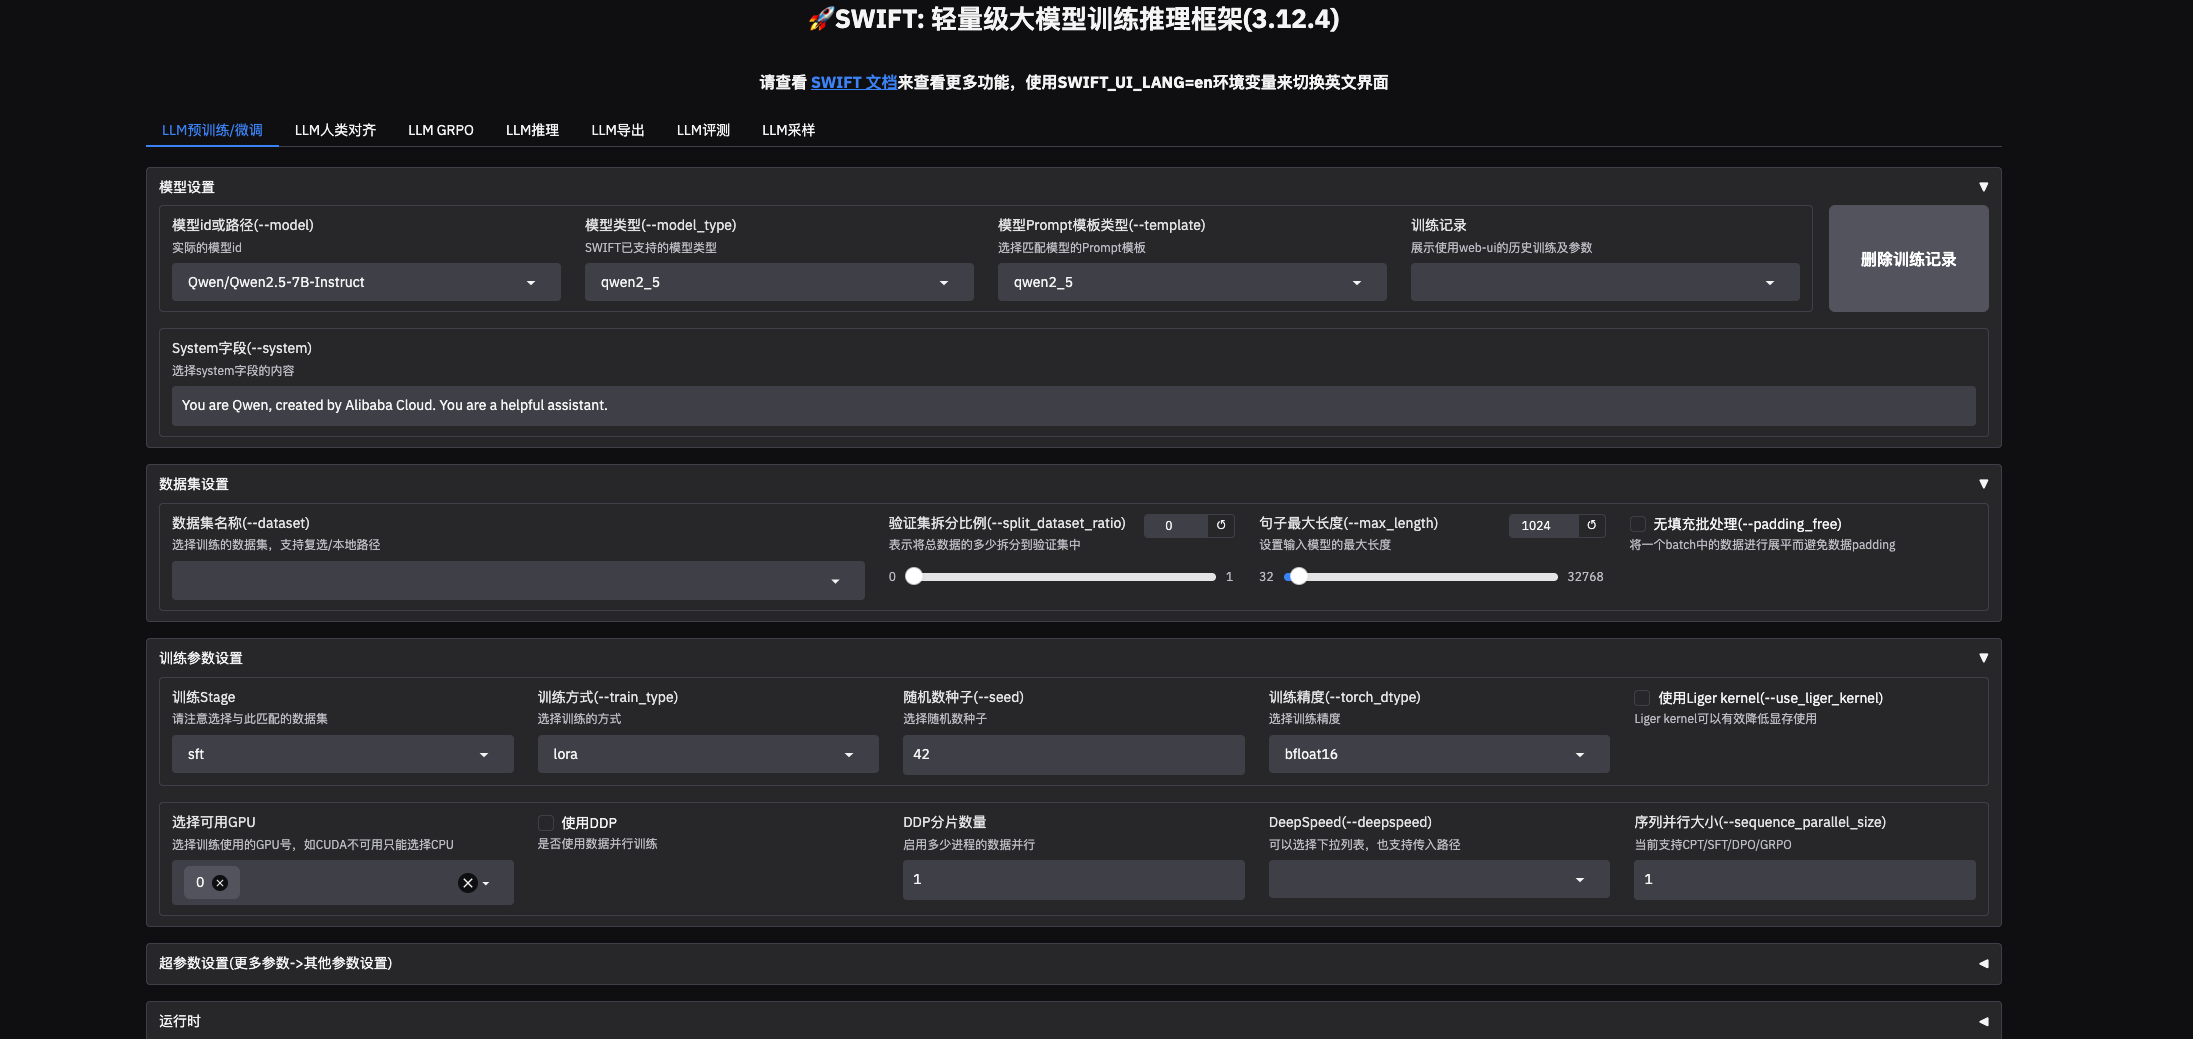Switch to the LLM GRPO tab
The height and width of the screenshot is (1039, 2193).
tap(441, 130)
